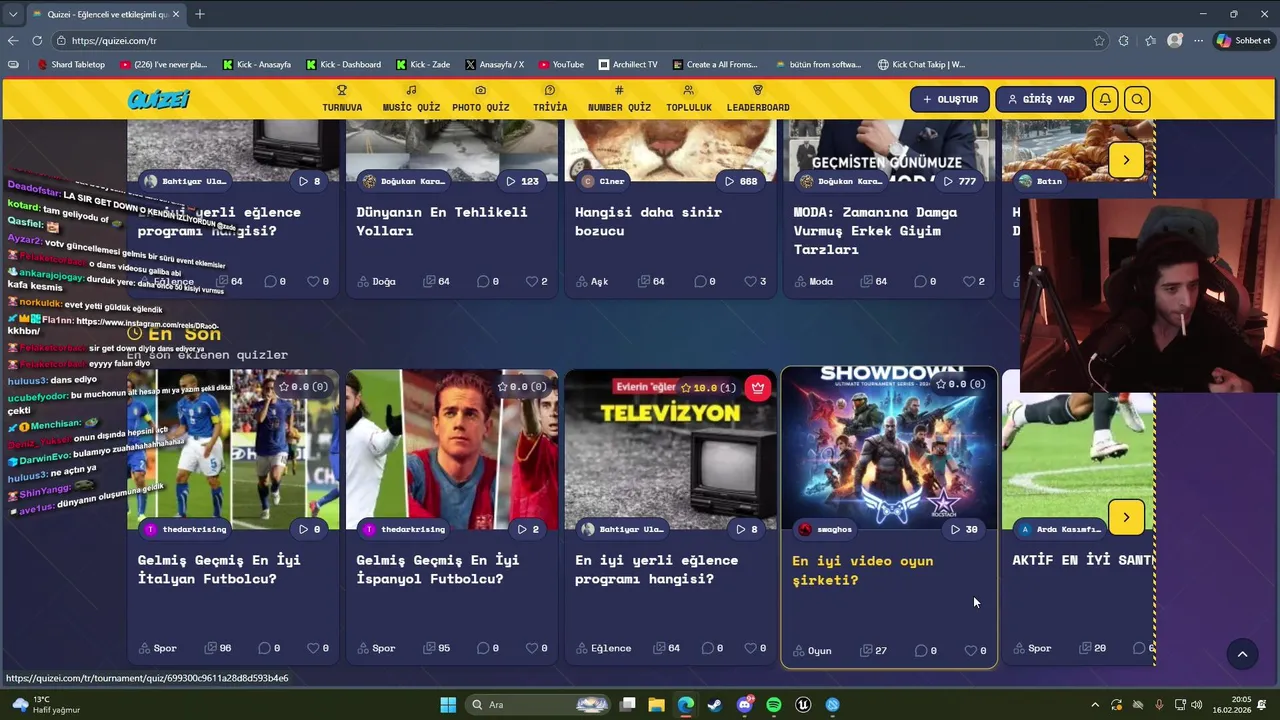Viewport: 1280px width, 720px height.
Task: Open the Leaderboard page
Action: point(758,99)
